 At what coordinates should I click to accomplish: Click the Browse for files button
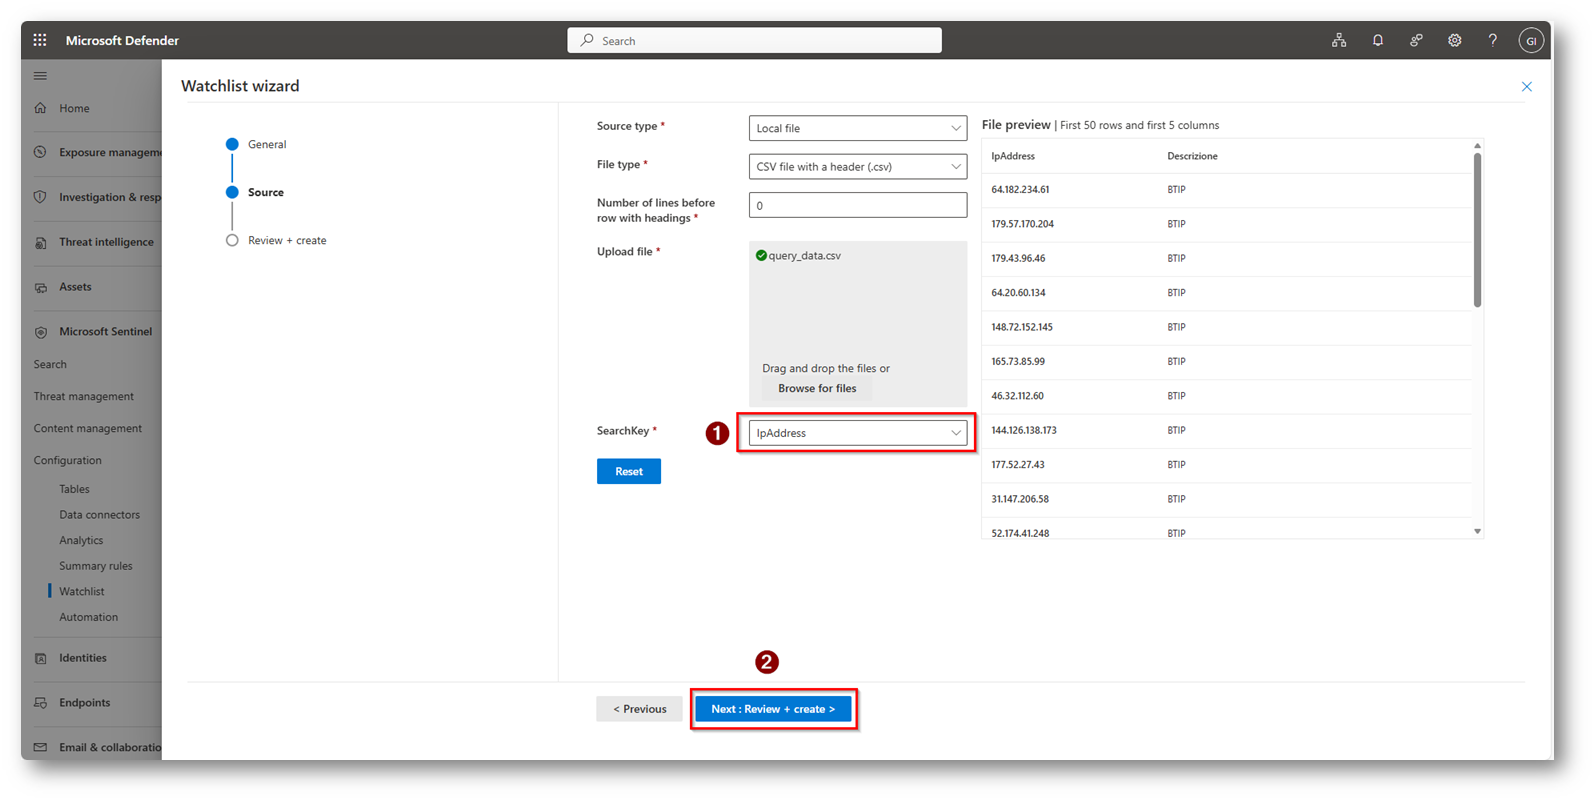pyautogui.click(x=817, y=388)
